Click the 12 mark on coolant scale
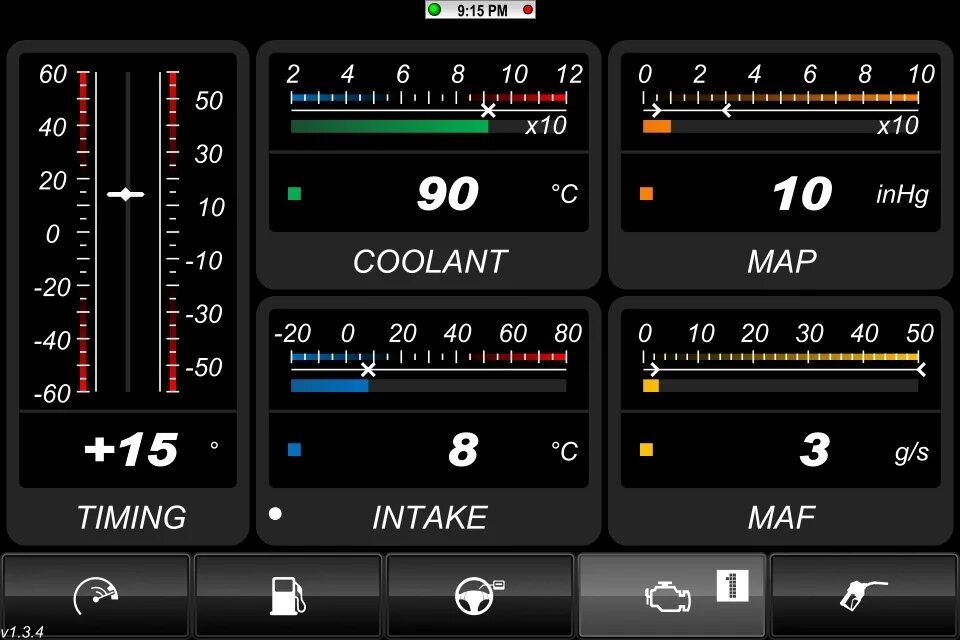This screenshot has width=960, height=640. tap(569, 74)
